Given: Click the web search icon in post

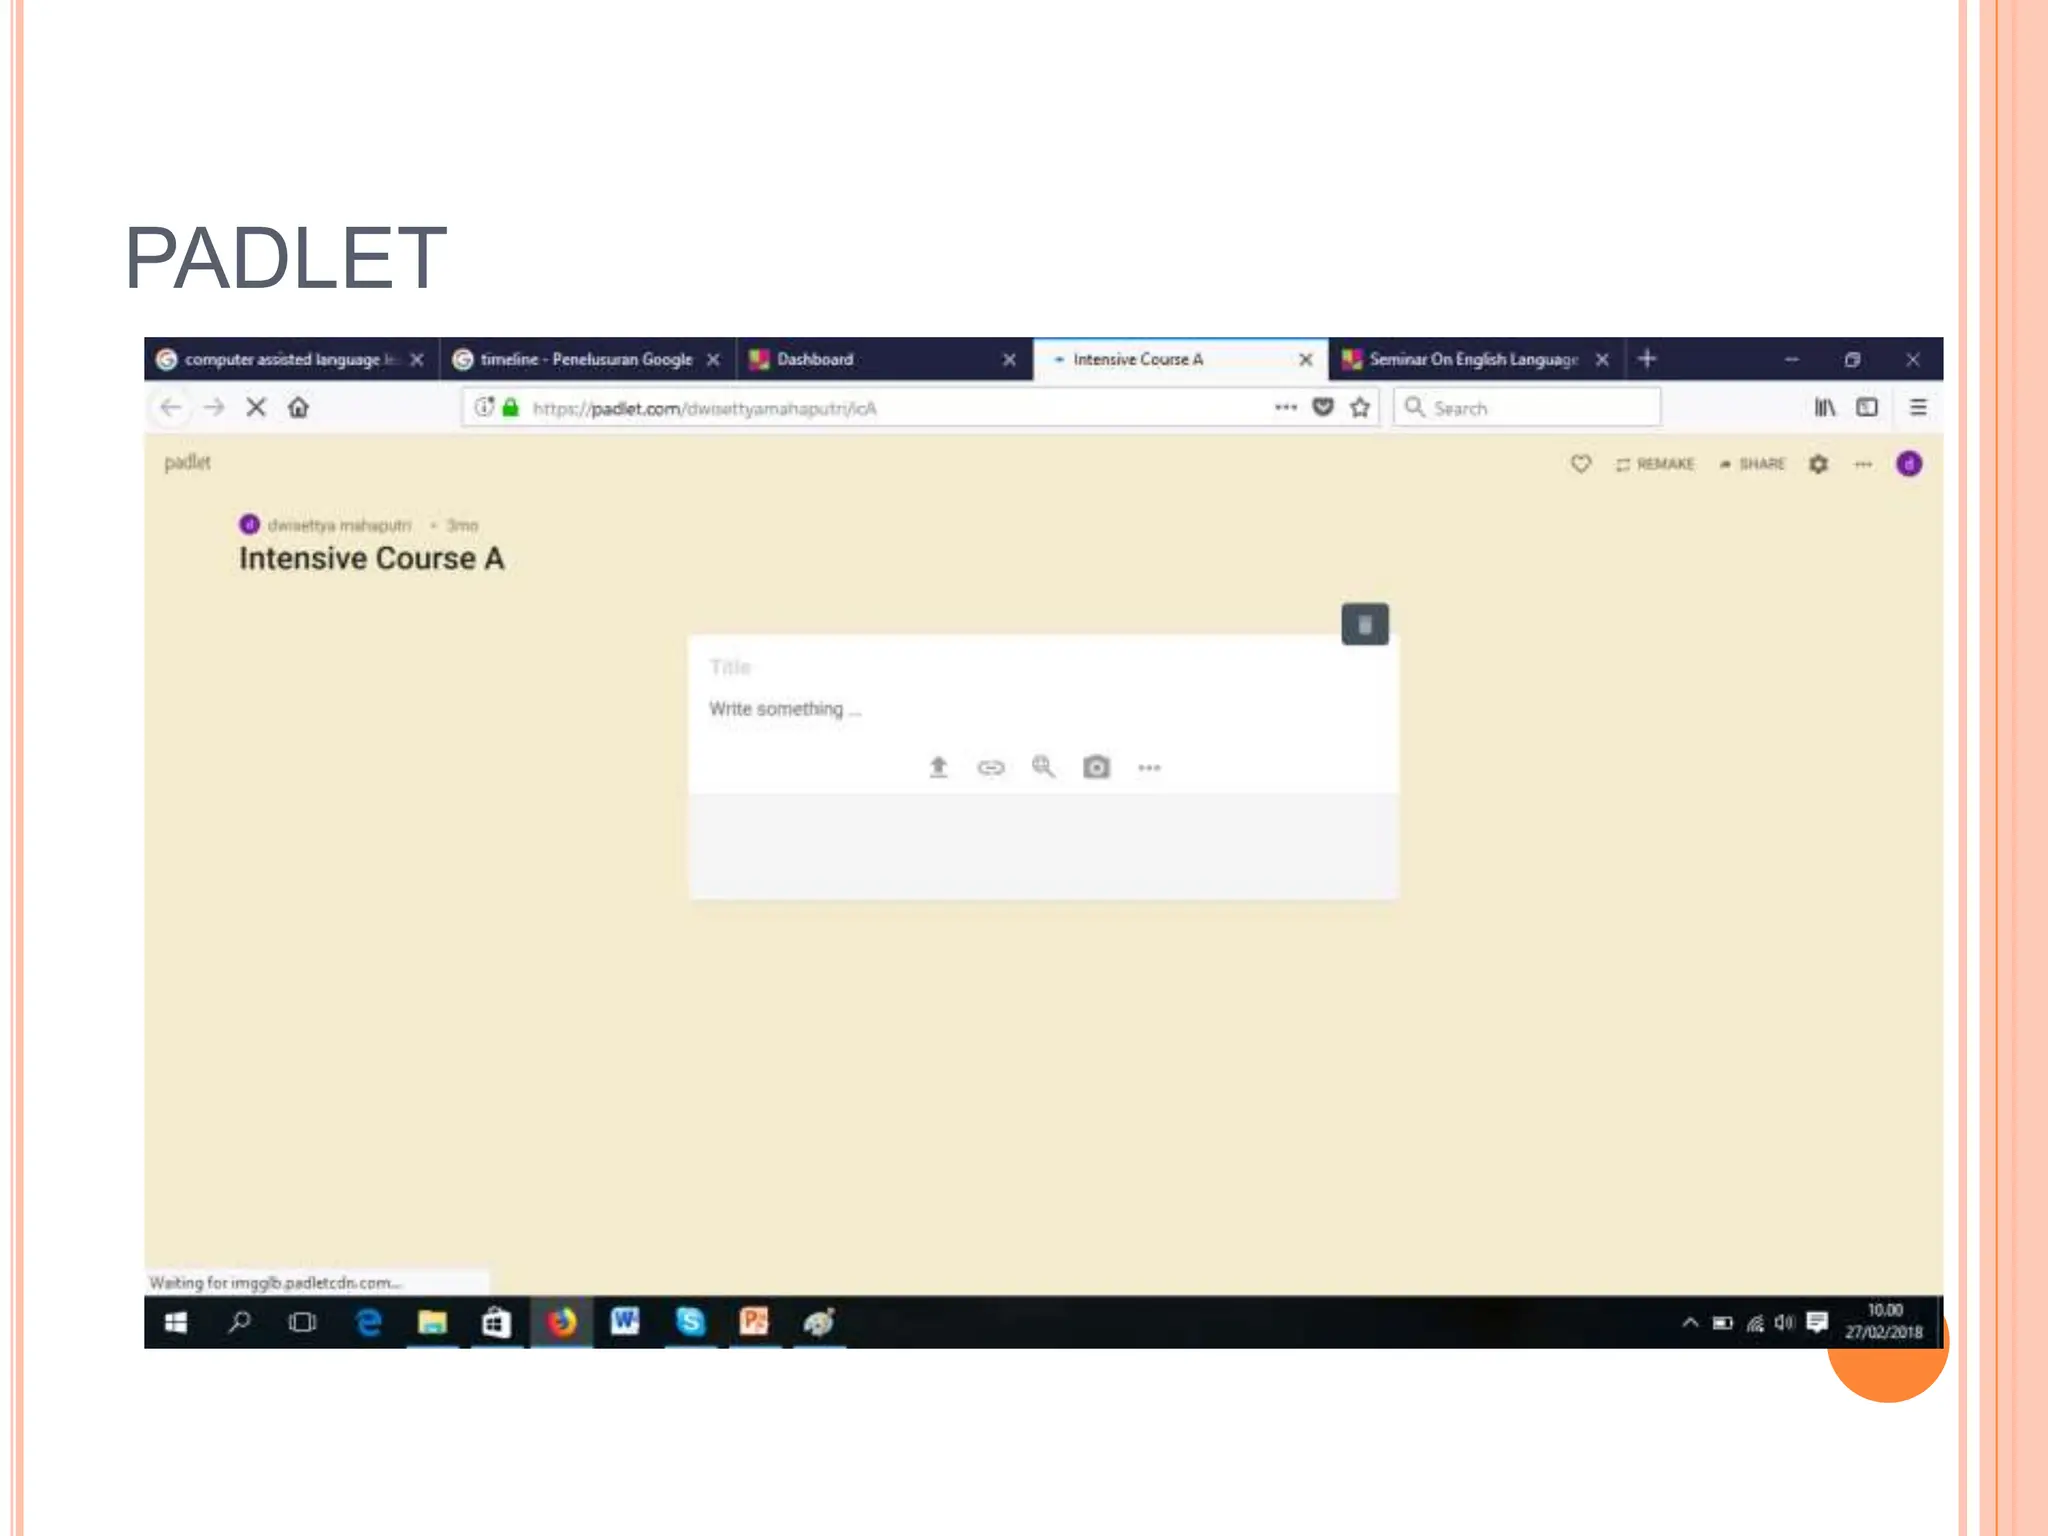Looking at the screenshot, I should [1043, 767].
